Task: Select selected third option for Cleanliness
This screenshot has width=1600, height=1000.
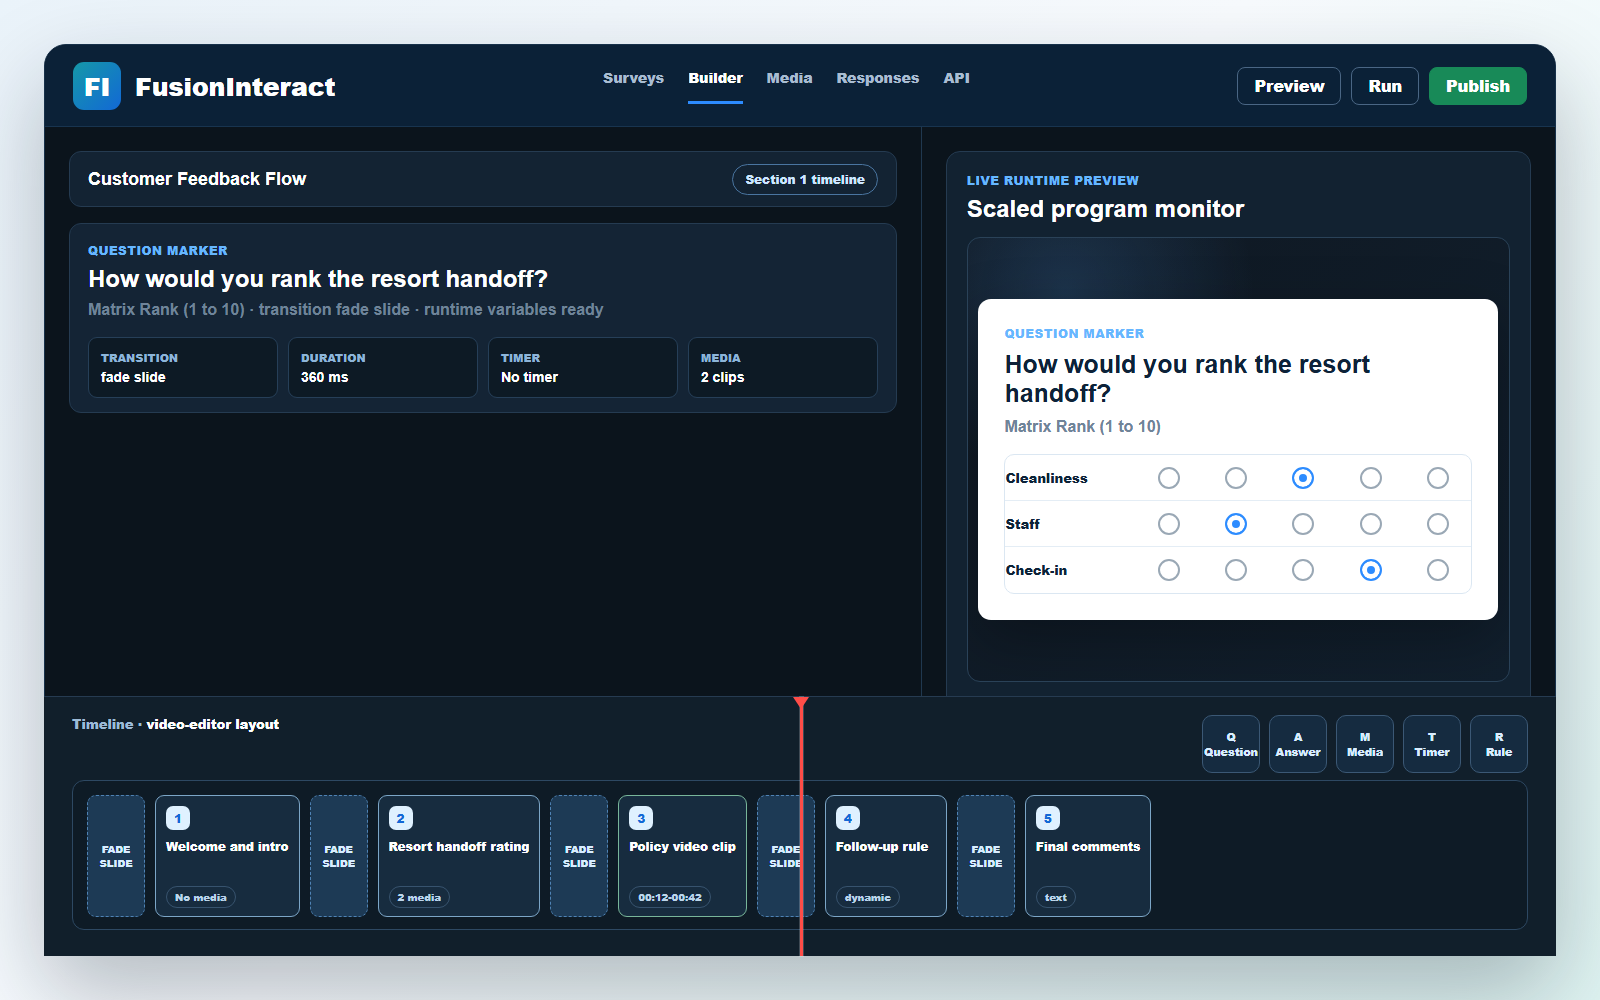Action: coord(1303,478)
